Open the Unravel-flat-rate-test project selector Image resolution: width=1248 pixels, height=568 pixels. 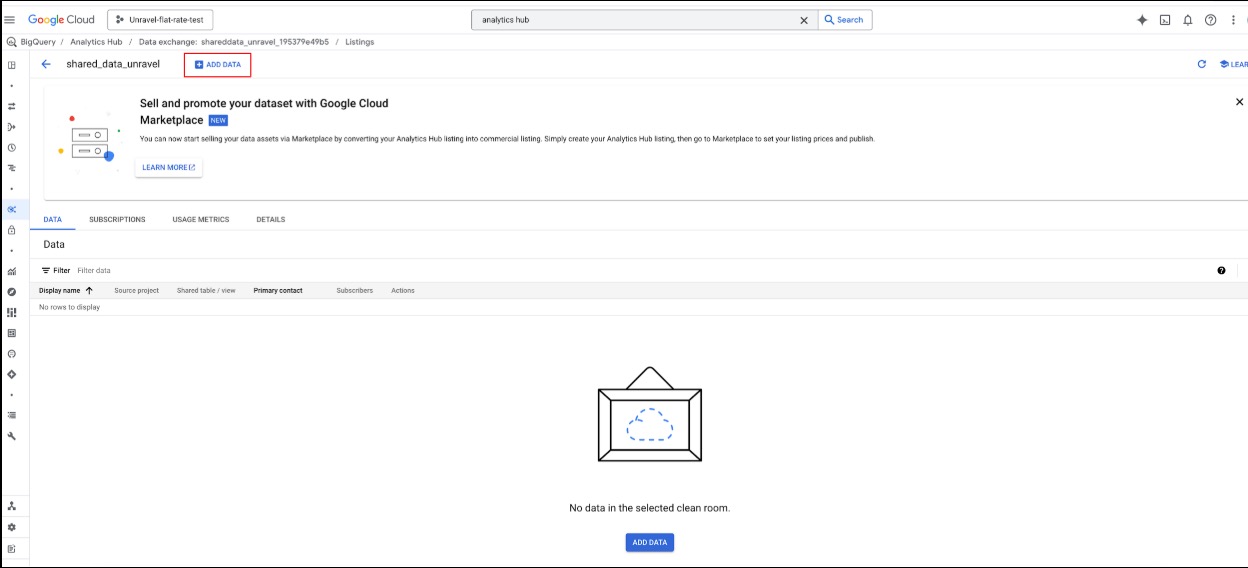160,20
